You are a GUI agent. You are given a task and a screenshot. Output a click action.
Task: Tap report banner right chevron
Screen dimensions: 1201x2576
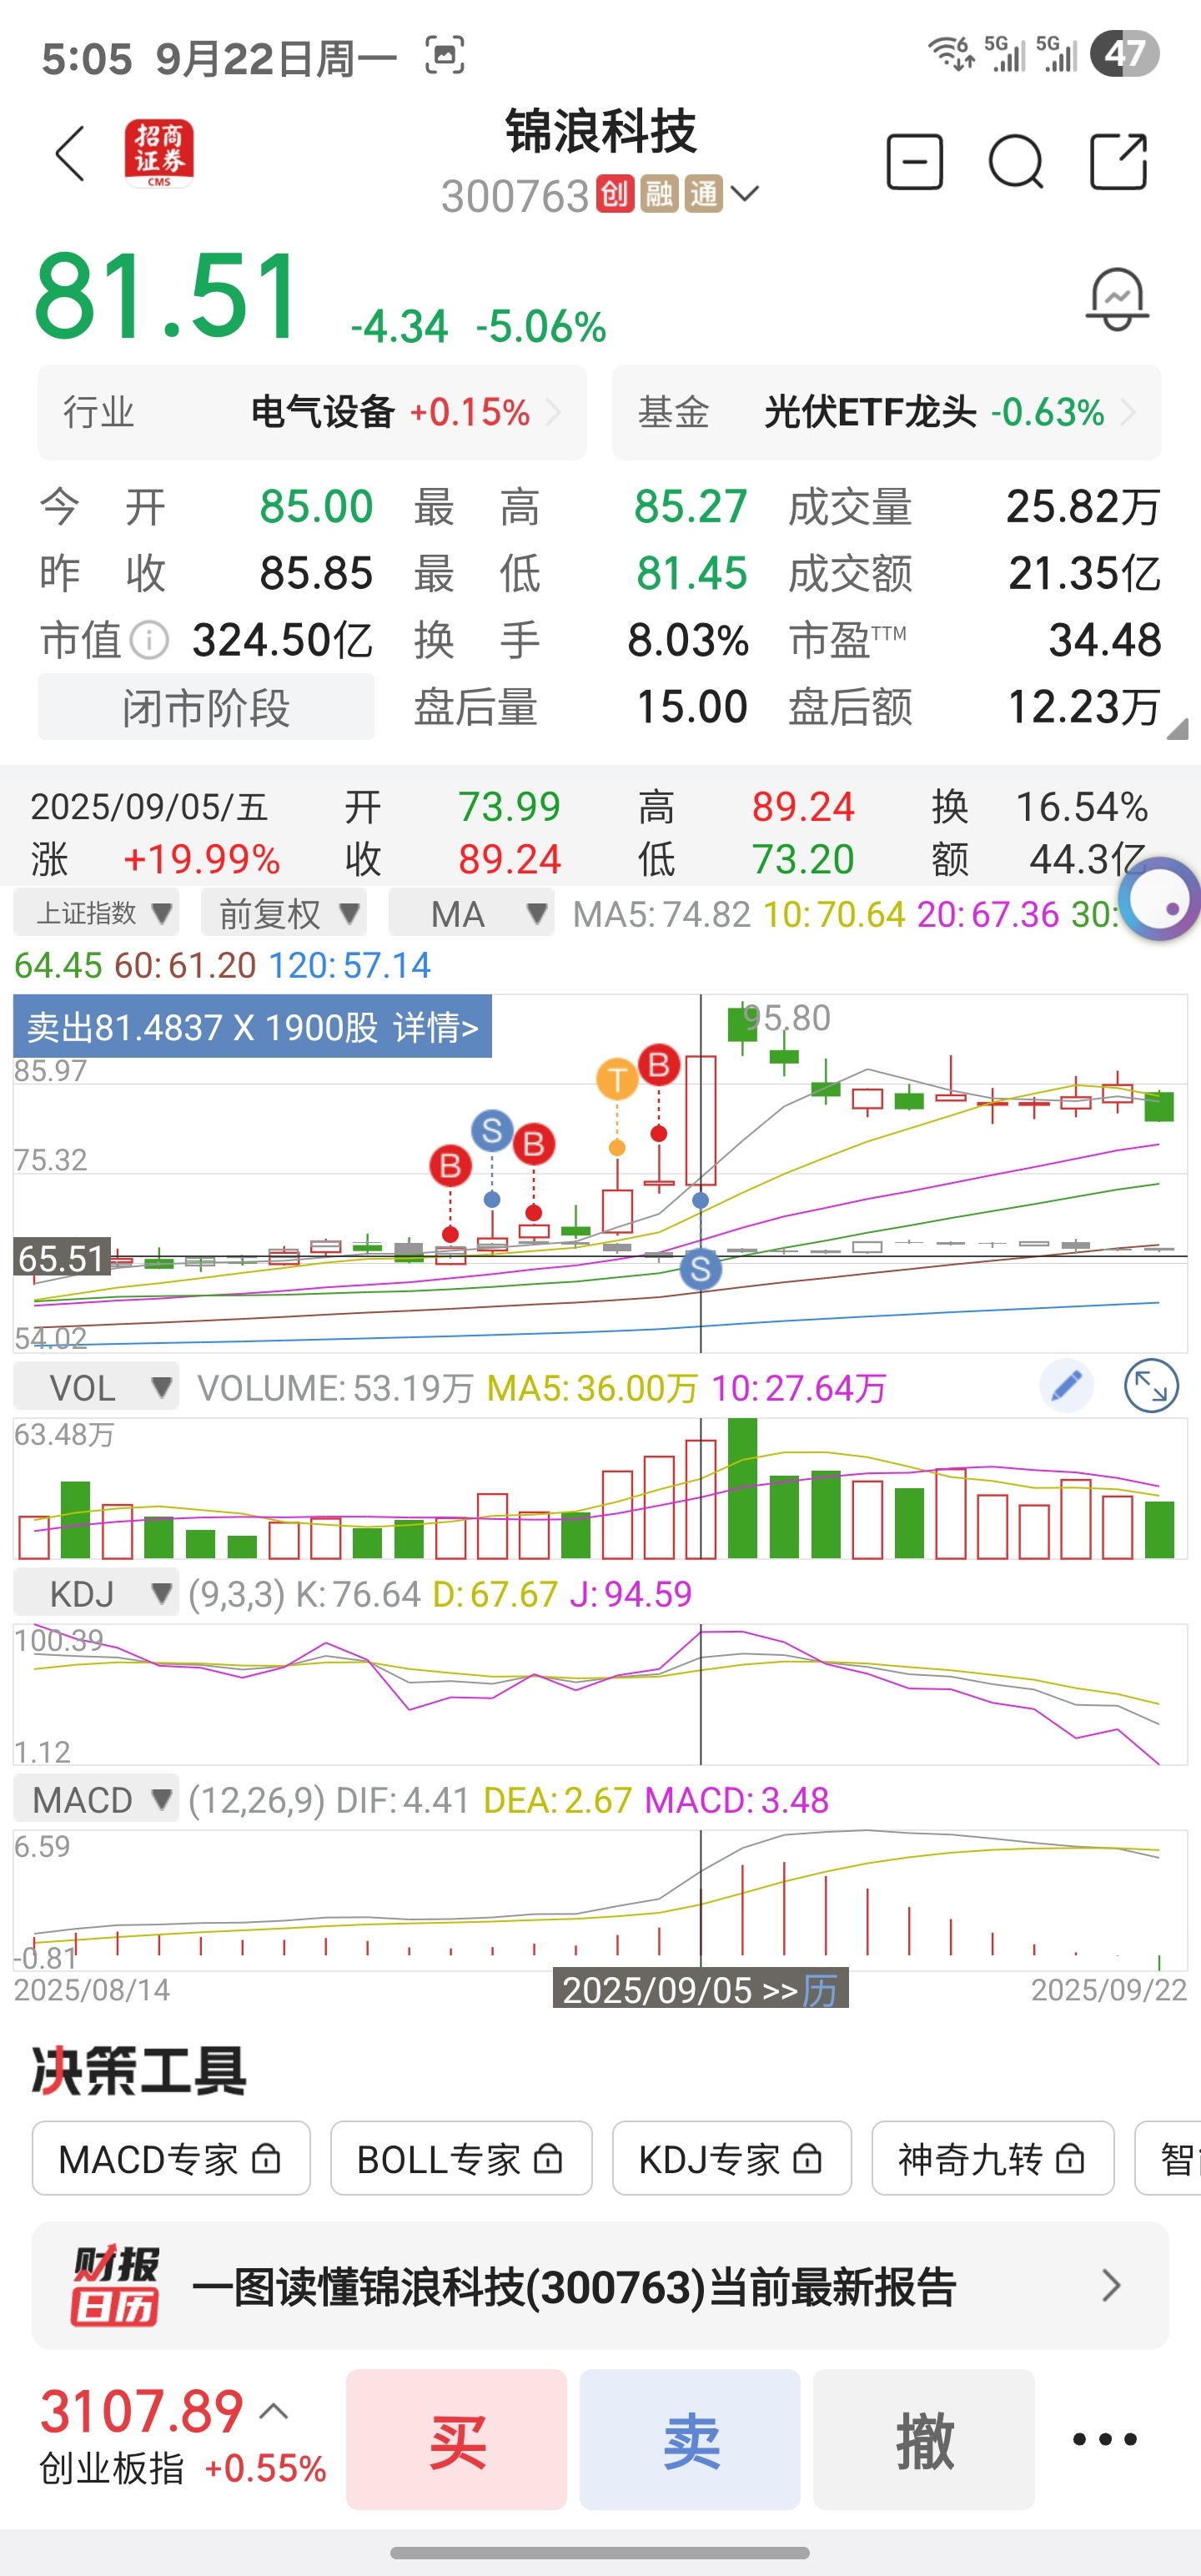pos(1111,2286)
